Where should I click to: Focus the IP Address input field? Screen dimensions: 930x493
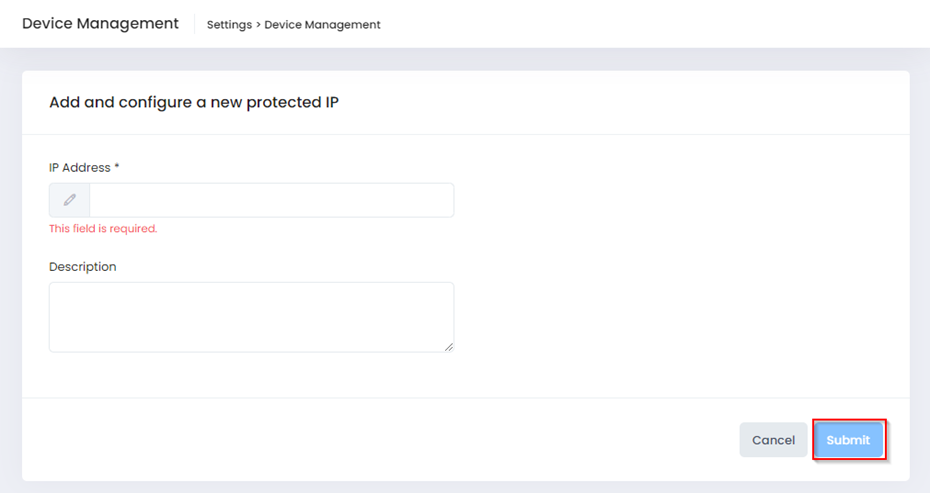(271, 200)
